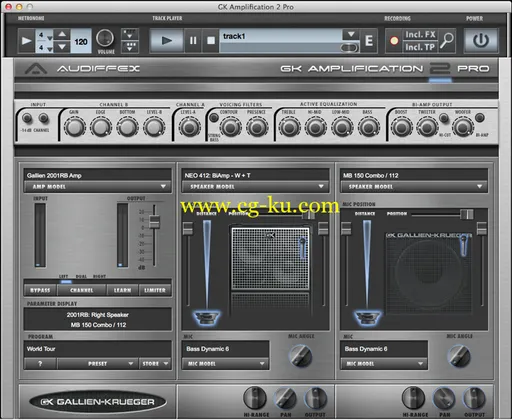Image resolution: width=512 pixels, height=420 pixels.
Task: Click the question mark help button
Action: point(40,364)
